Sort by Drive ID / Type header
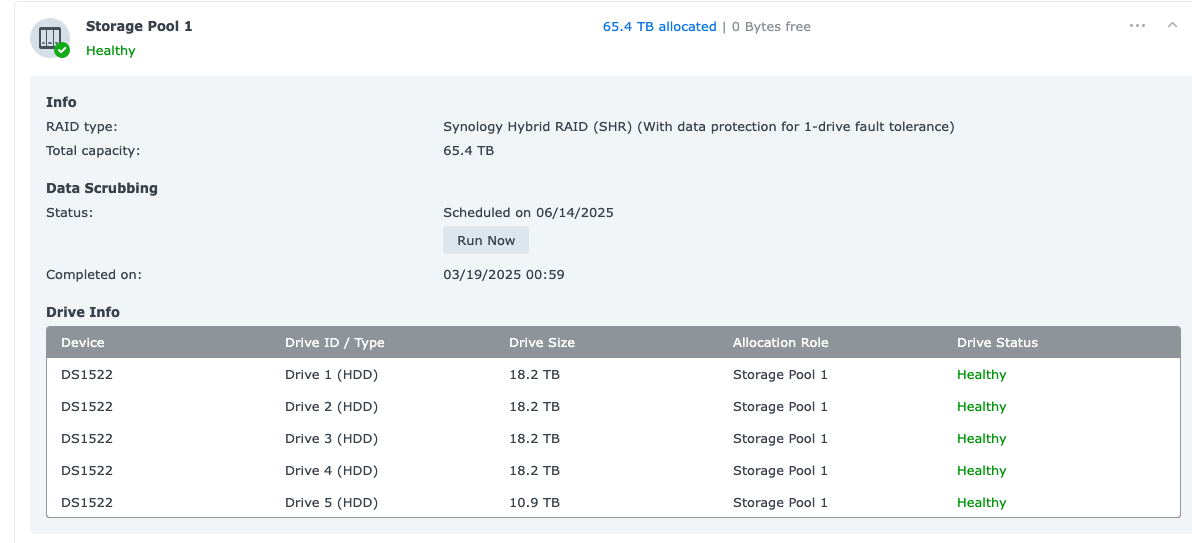The height and width of the screenshot is (543, 1192). (334, 342)
